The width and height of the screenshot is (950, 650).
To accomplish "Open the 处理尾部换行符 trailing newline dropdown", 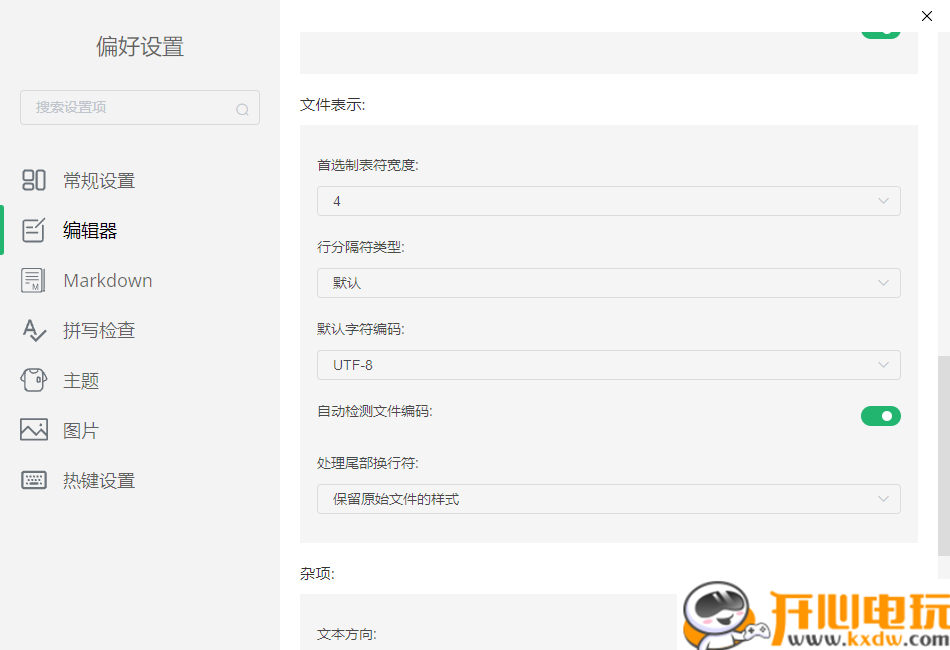I will pos(608,498).
